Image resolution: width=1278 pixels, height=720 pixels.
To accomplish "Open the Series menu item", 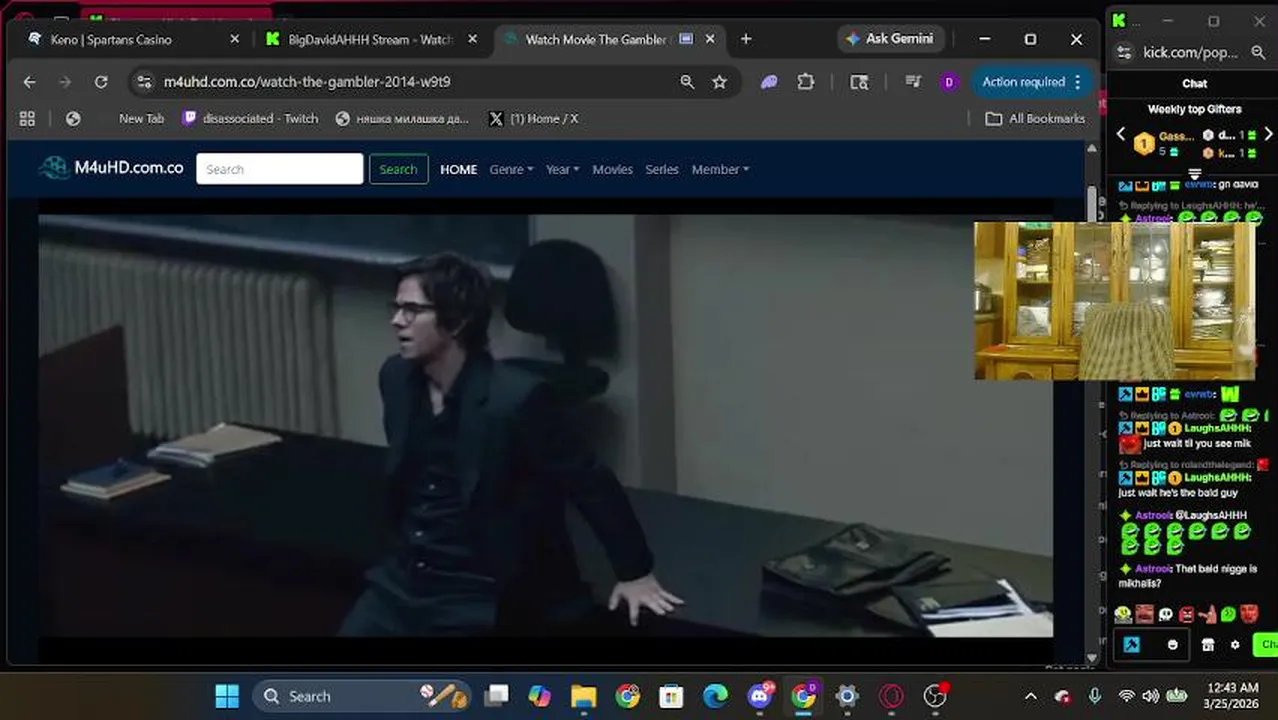I will (x=662, y=169).
